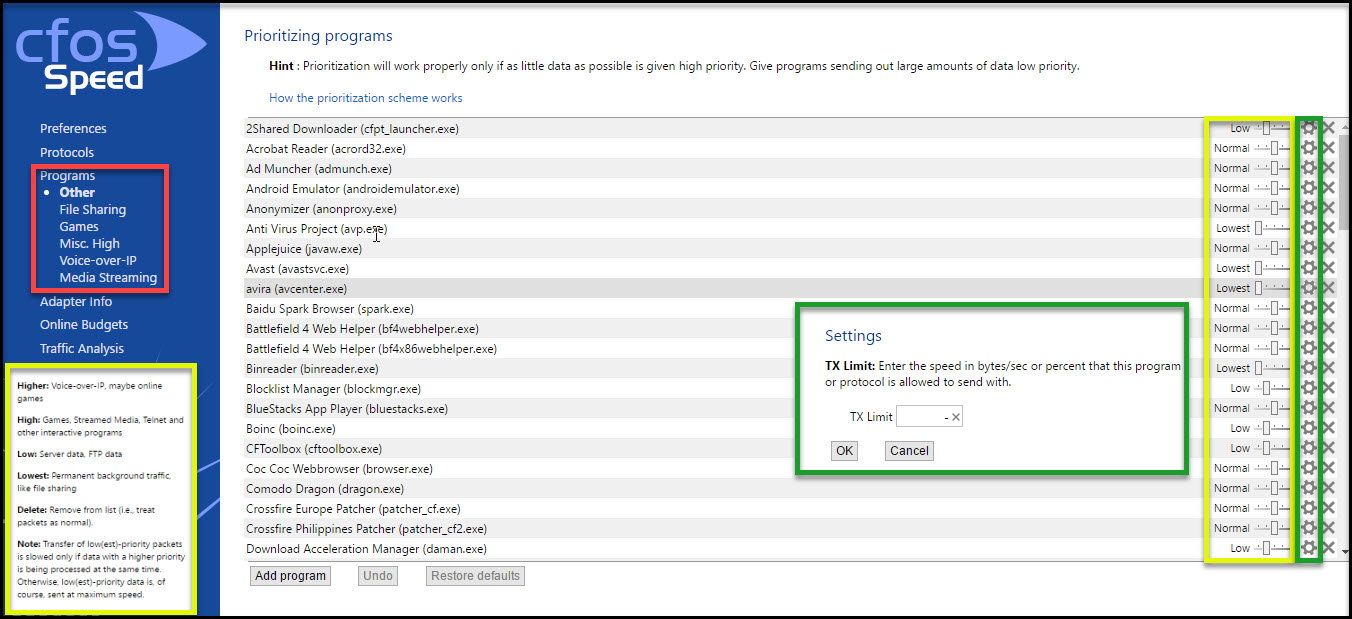1352x619 pixels.
Task: Confirm TX Limit settings with OK
Action: pos(844,450)
